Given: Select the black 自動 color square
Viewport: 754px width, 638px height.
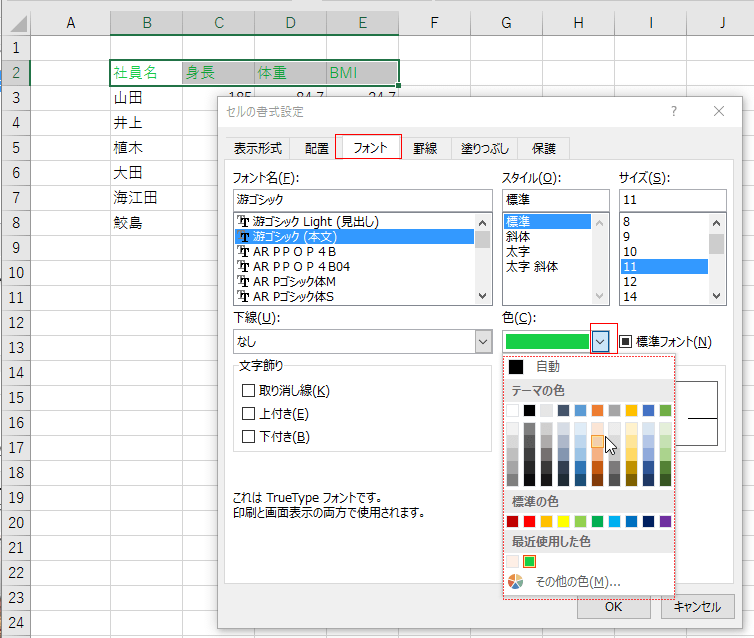Looking at the screenshot, I should [516, 367].
